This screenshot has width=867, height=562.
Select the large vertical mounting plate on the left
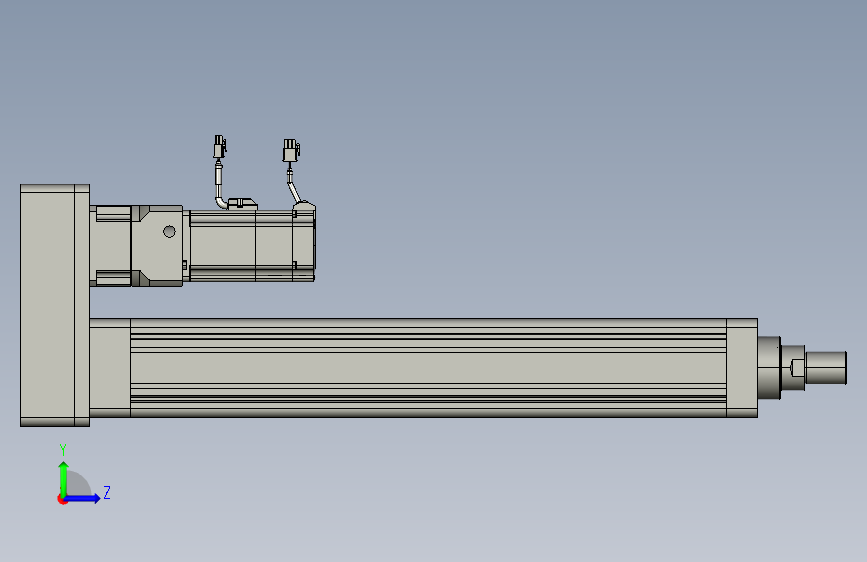click(55, 305)
